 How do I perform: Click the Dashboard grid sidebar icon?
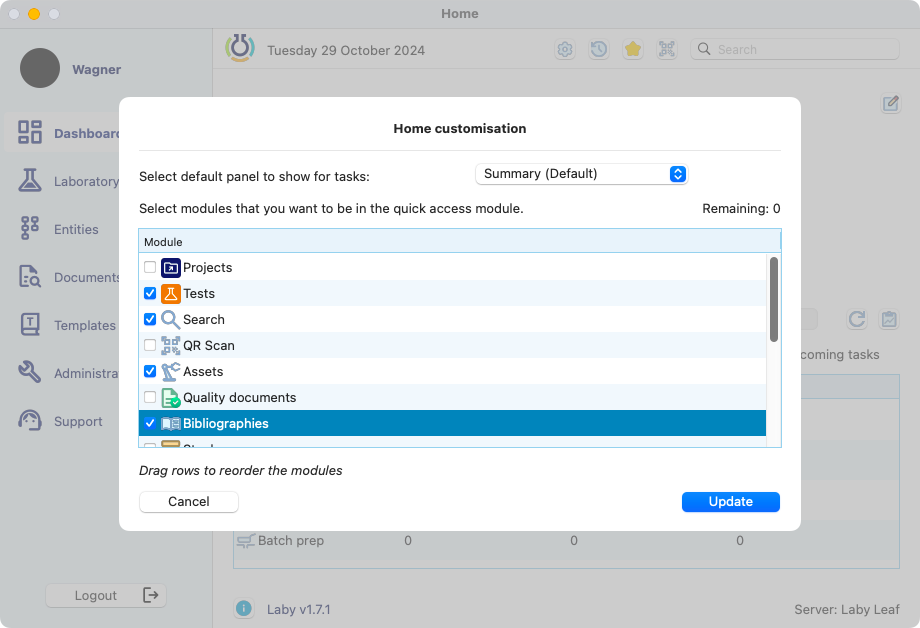(29, 132)
